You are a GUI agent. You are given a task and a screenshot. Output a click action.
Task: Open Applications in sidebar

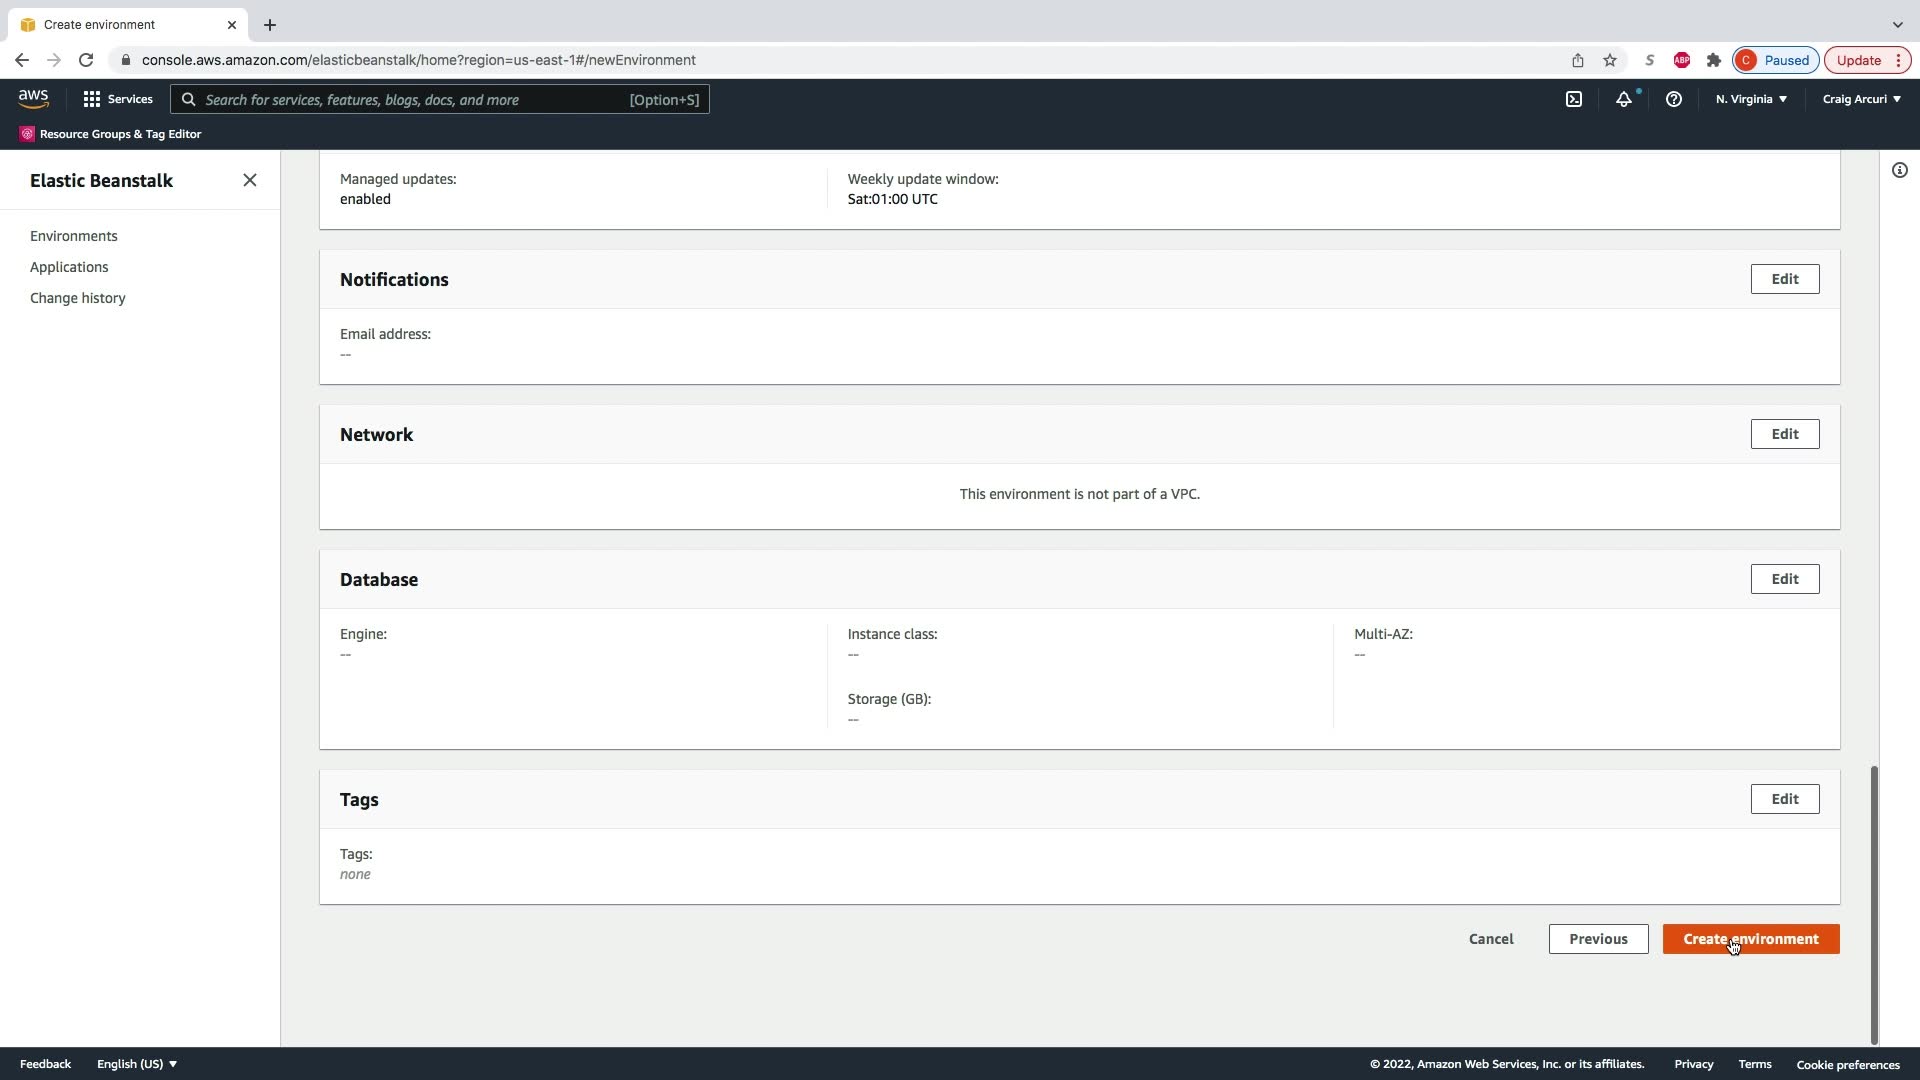[x=69, y=267]
